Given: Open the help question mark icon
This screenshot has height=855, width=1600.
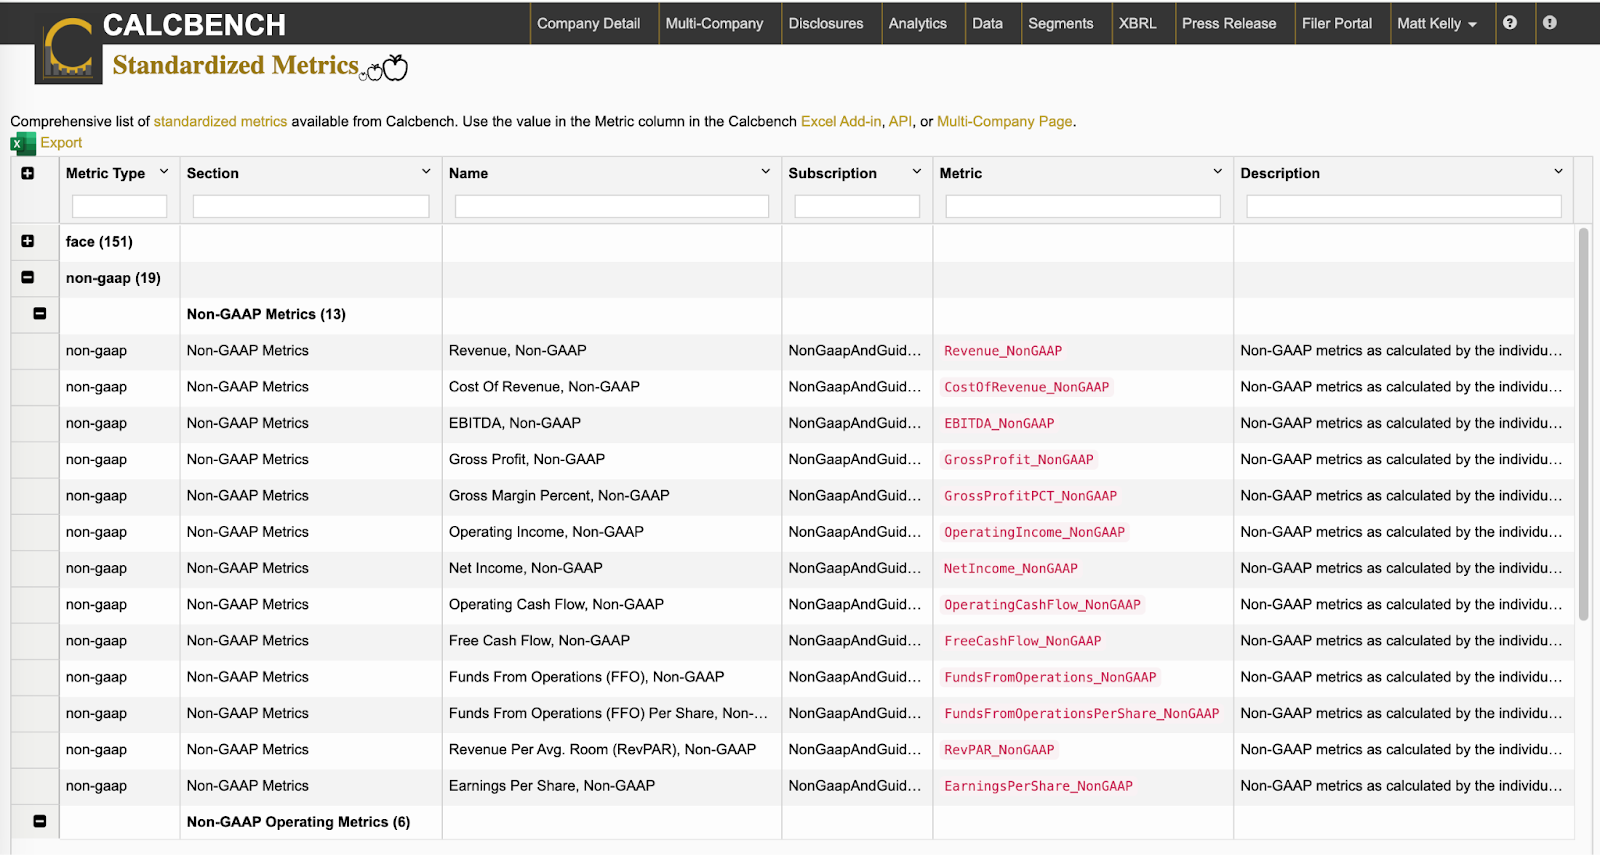Looking at the screenshot, I should 1510,23.
